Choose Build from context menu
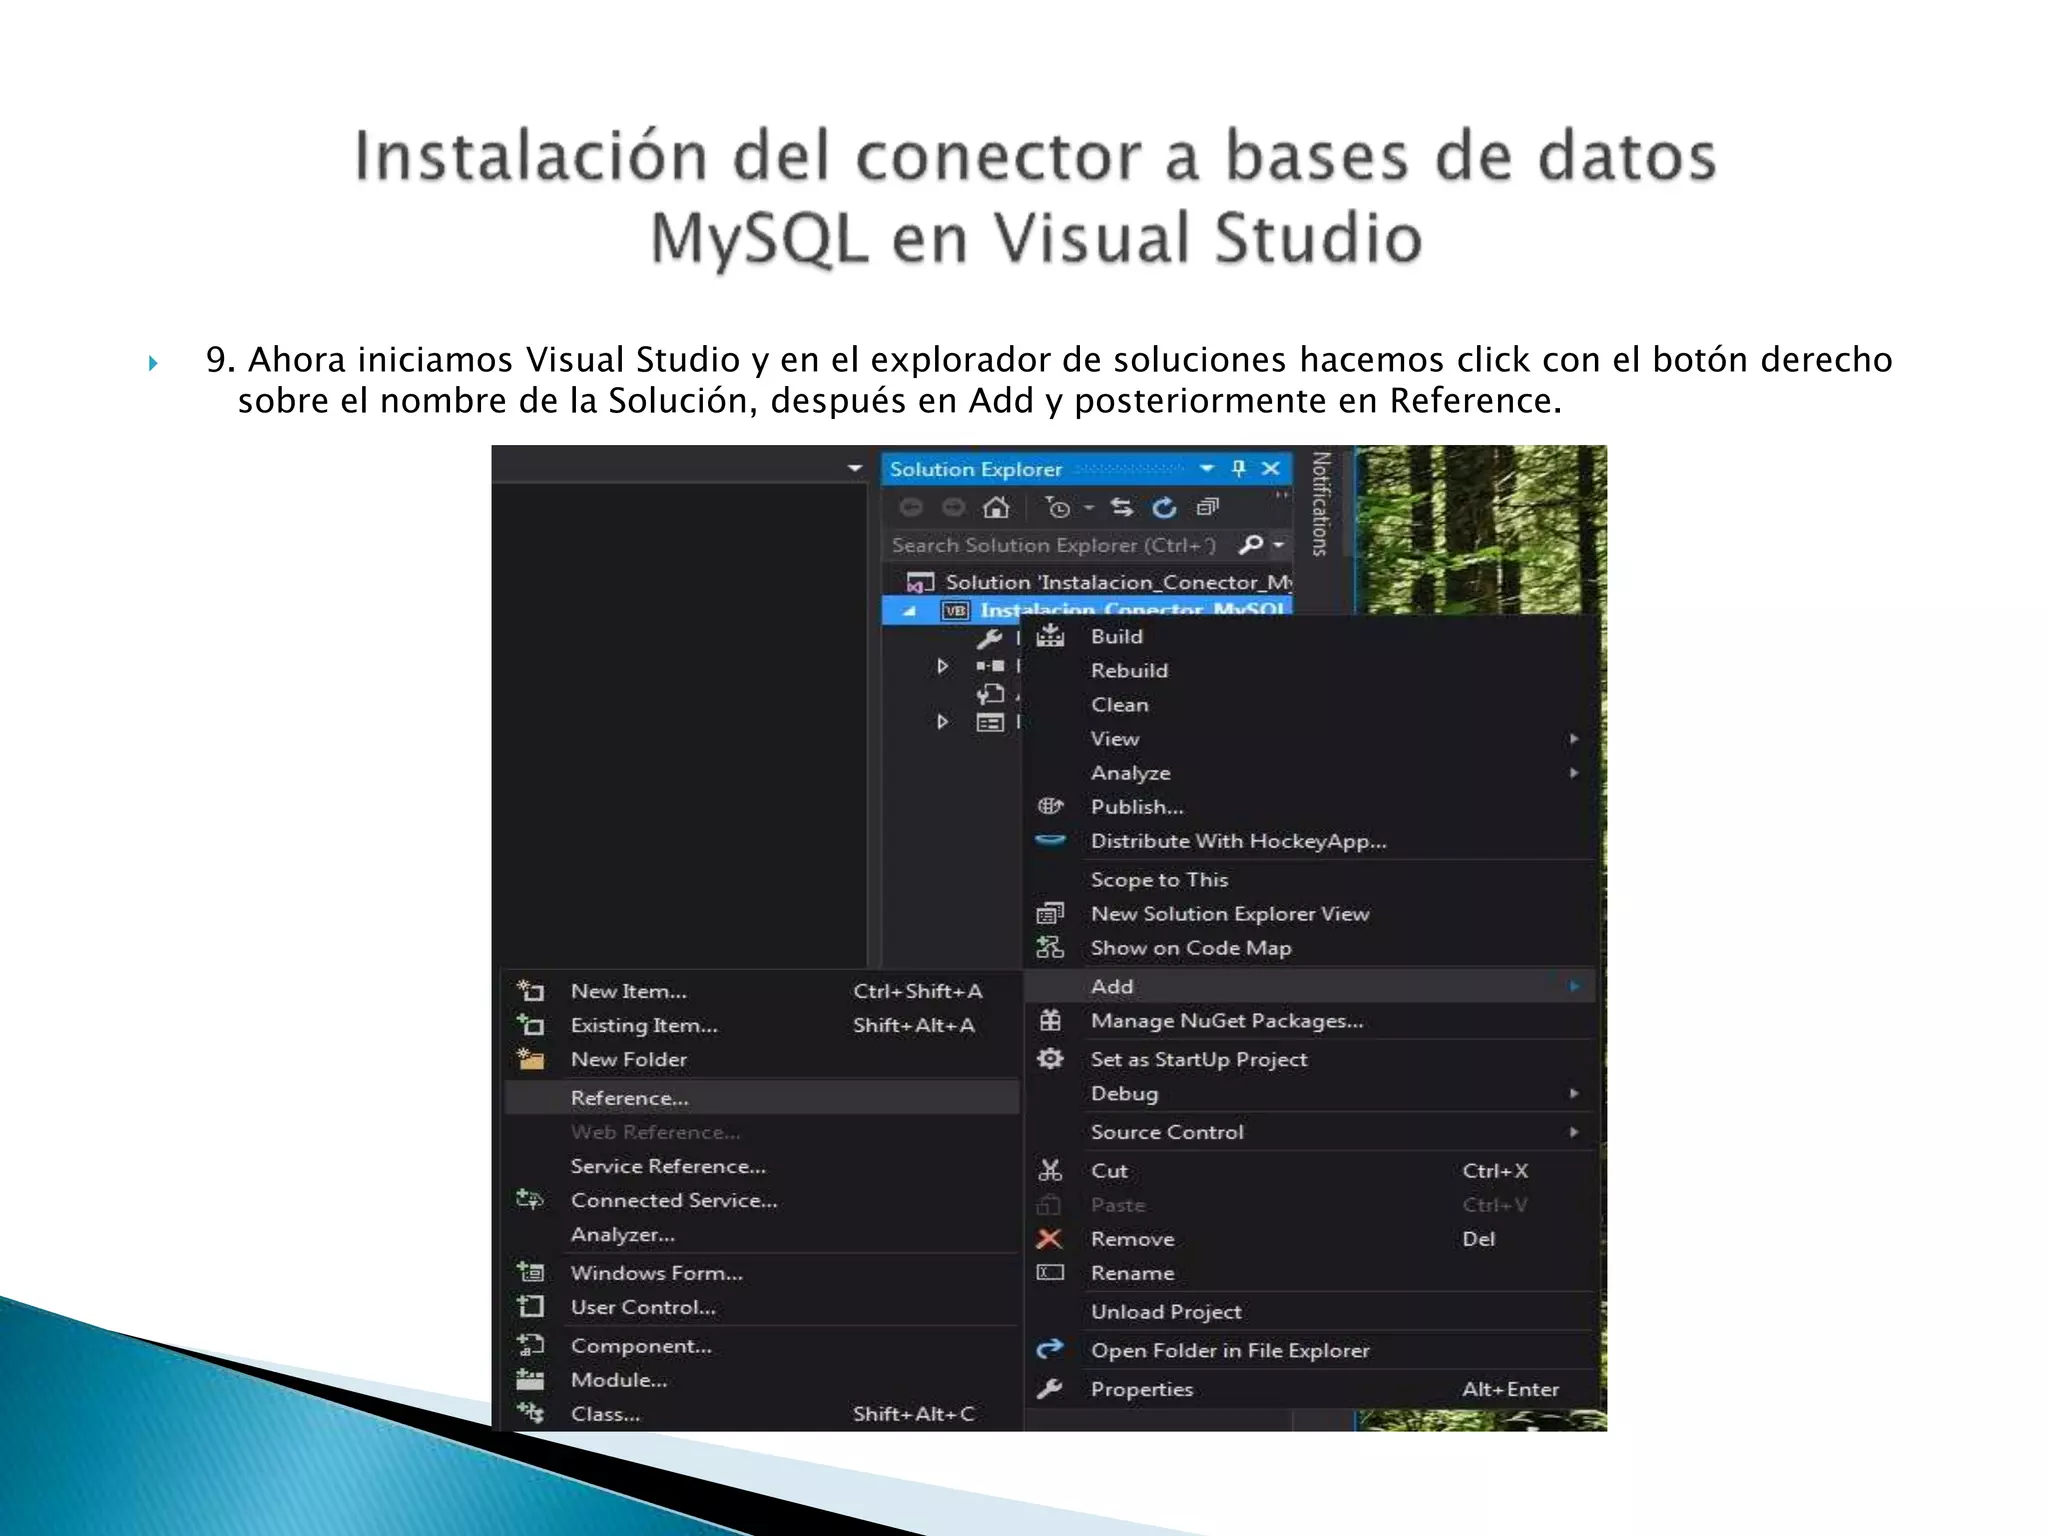 (1310, 636)
